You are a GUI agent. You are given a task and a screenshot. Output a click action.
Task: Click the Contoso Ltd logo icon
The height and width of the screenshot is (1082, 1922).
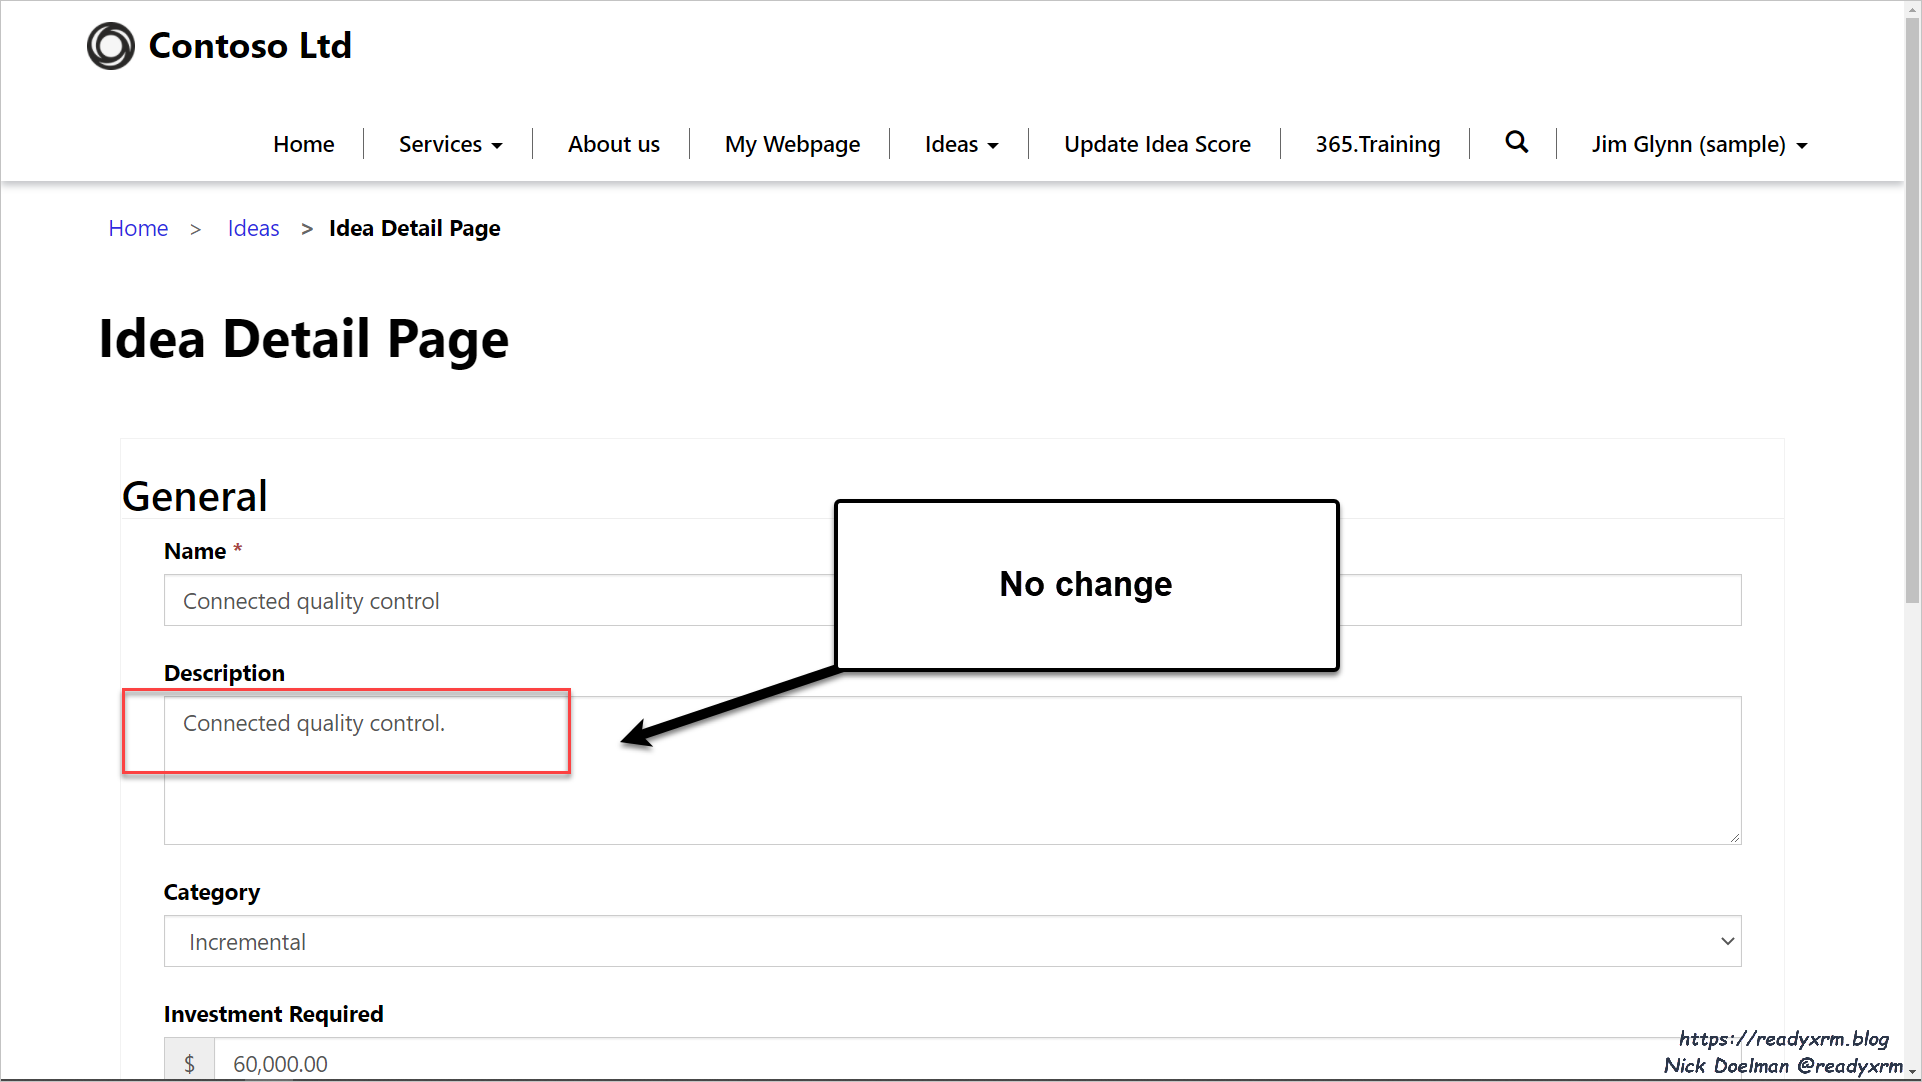tap(110, 46)
